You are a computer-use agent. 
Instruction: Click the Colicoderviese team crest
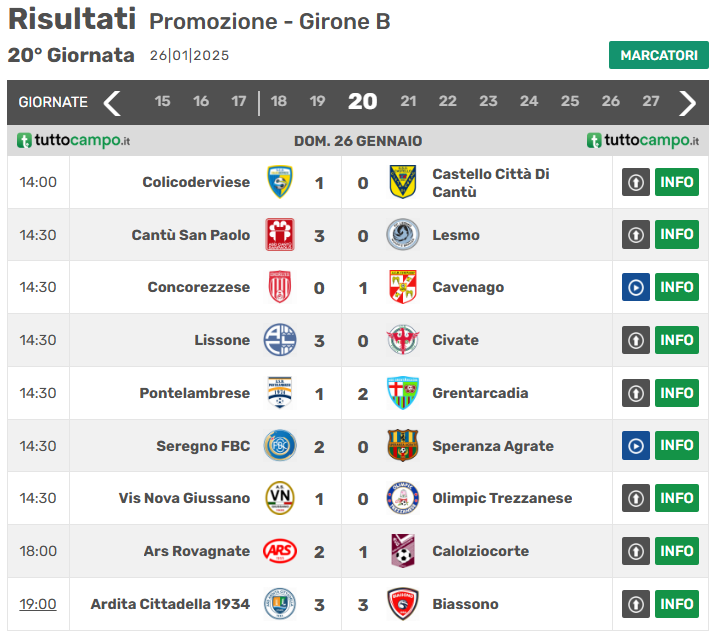280,182
